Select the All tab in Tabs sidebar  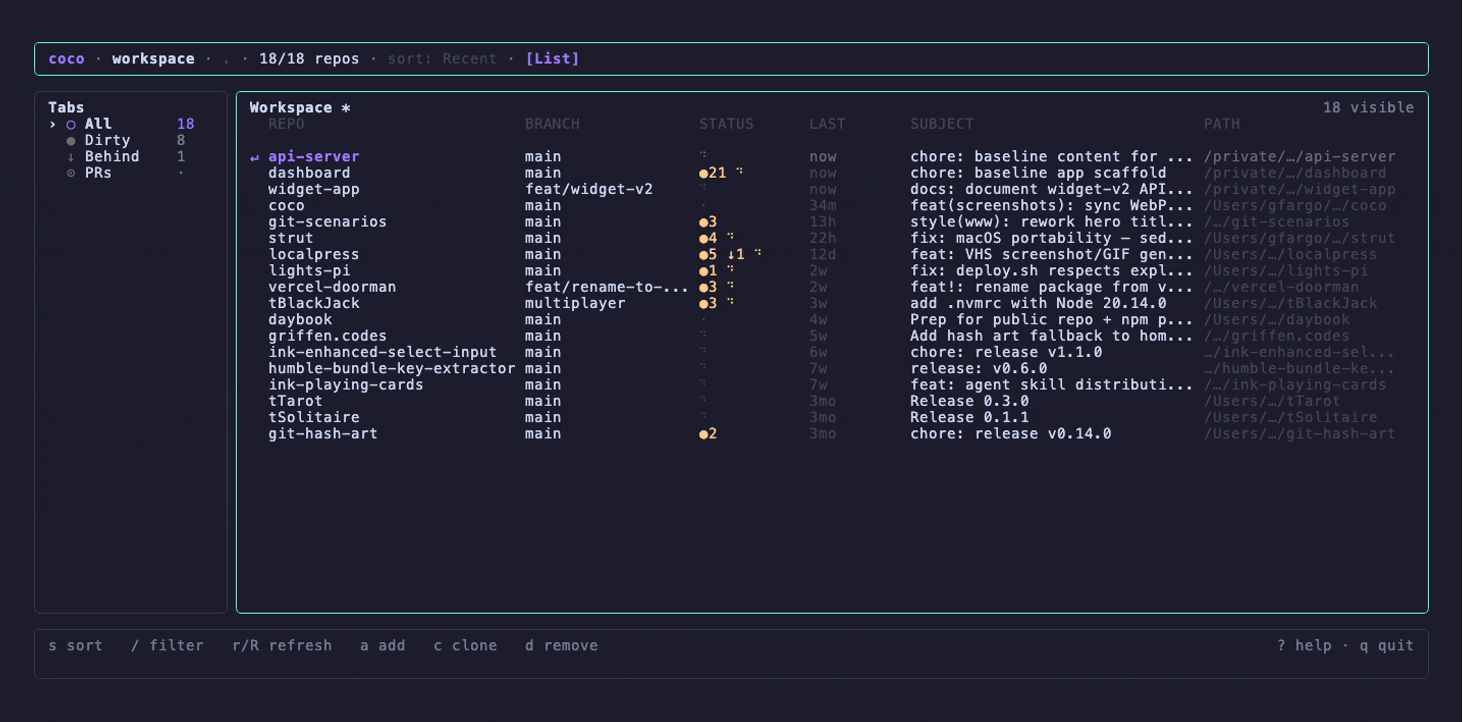[x=121, y=124]
